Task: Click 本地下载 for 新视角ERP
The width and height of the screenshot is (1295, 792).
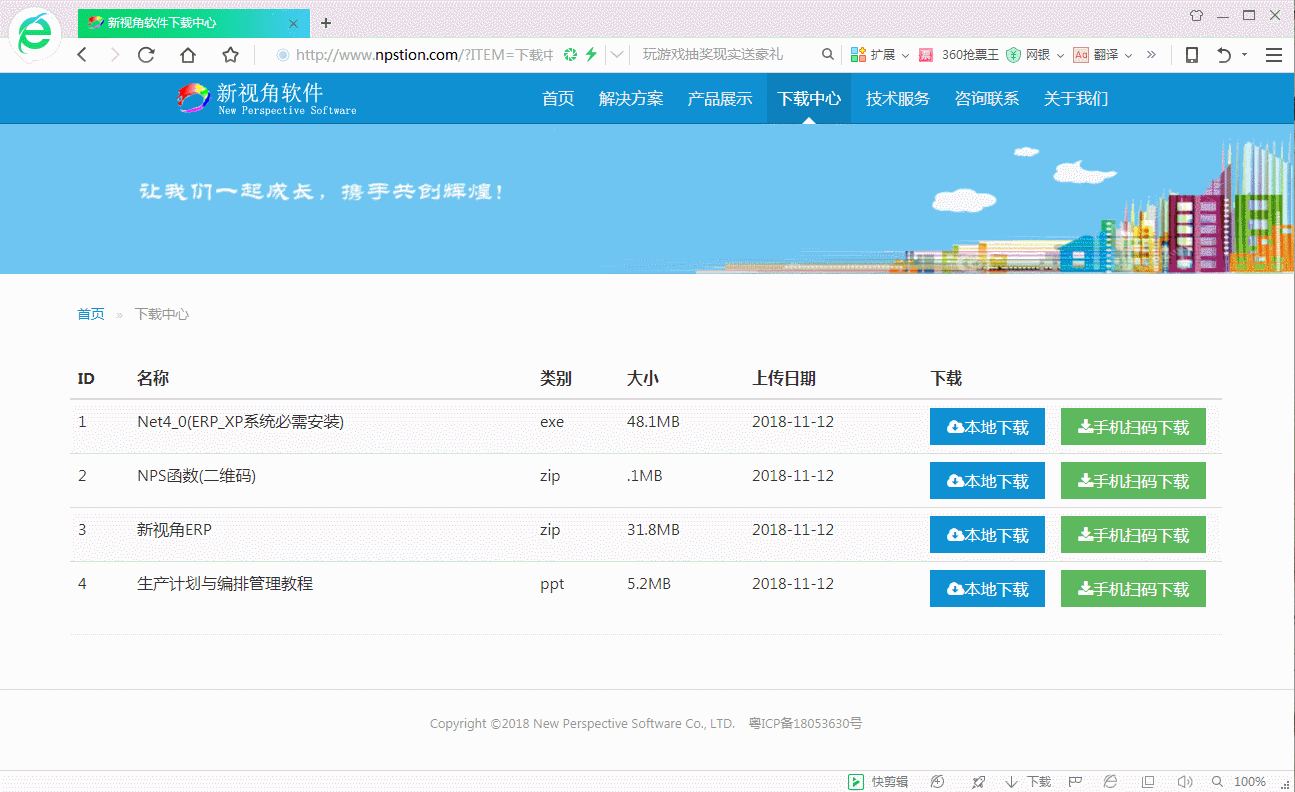Action: tap(987, 534)
